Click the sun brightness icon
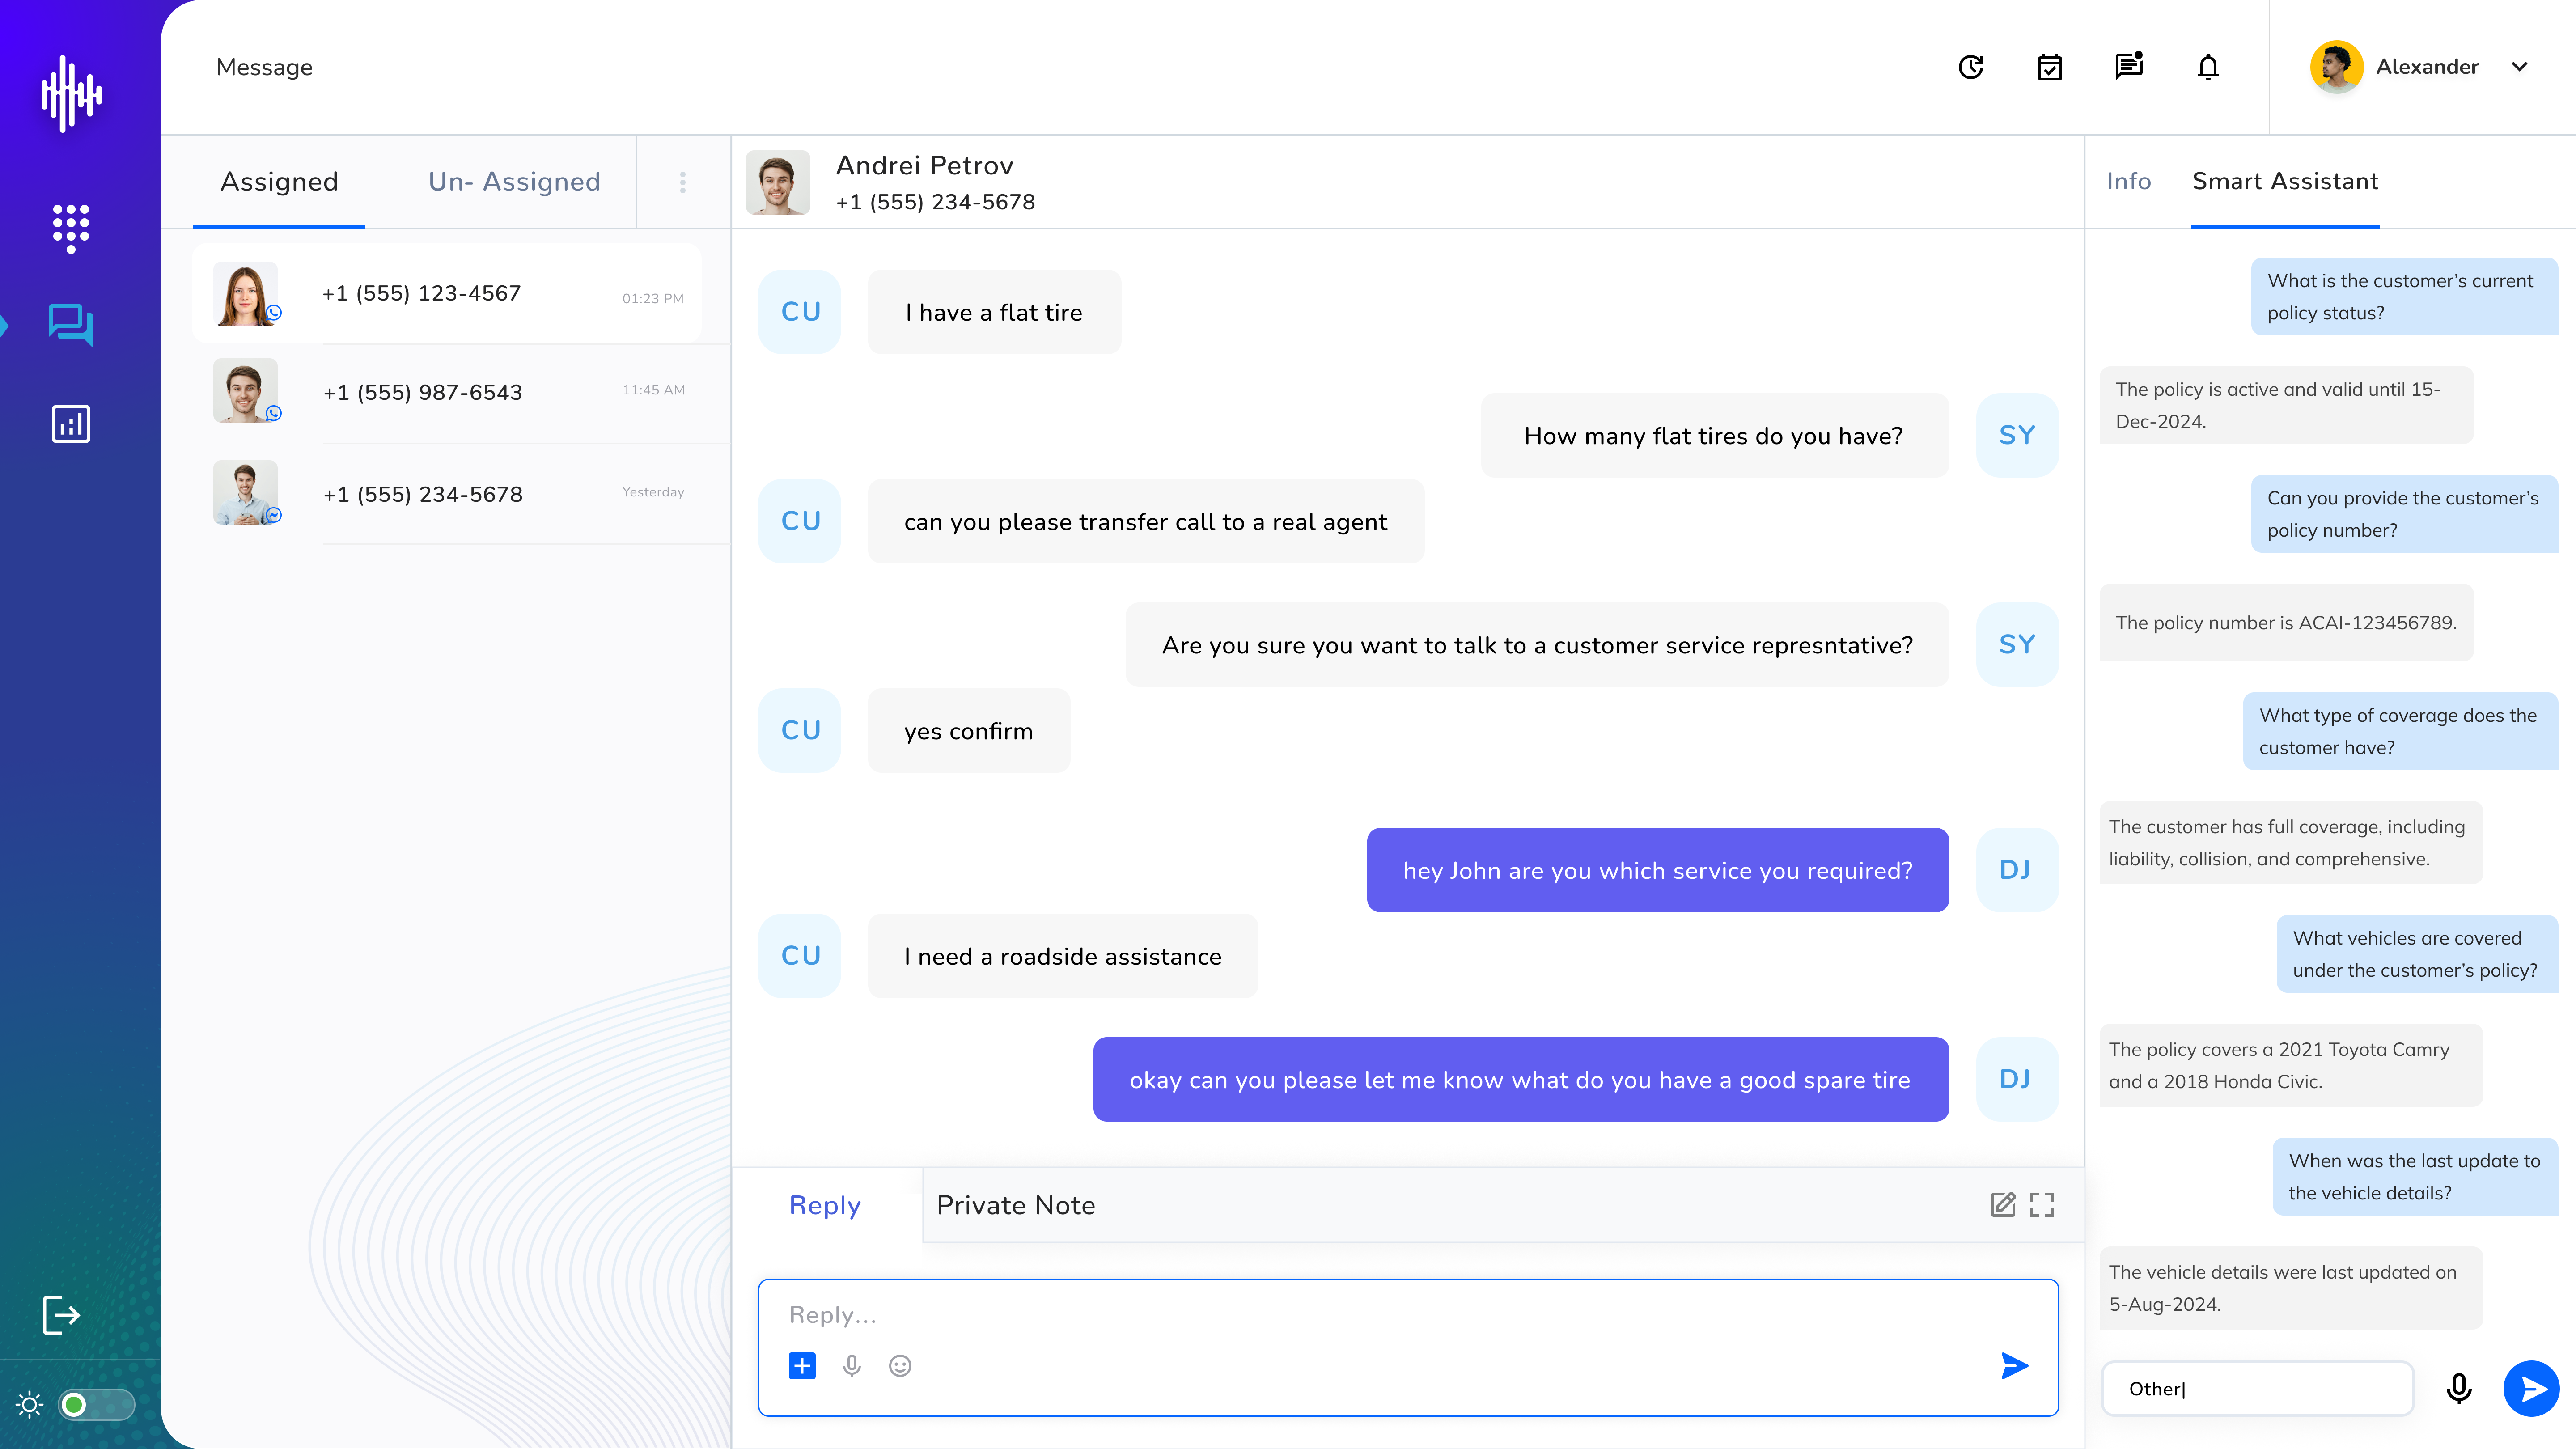The width and height of the screenshot is (2576, 1449). tap(30, 1405)
